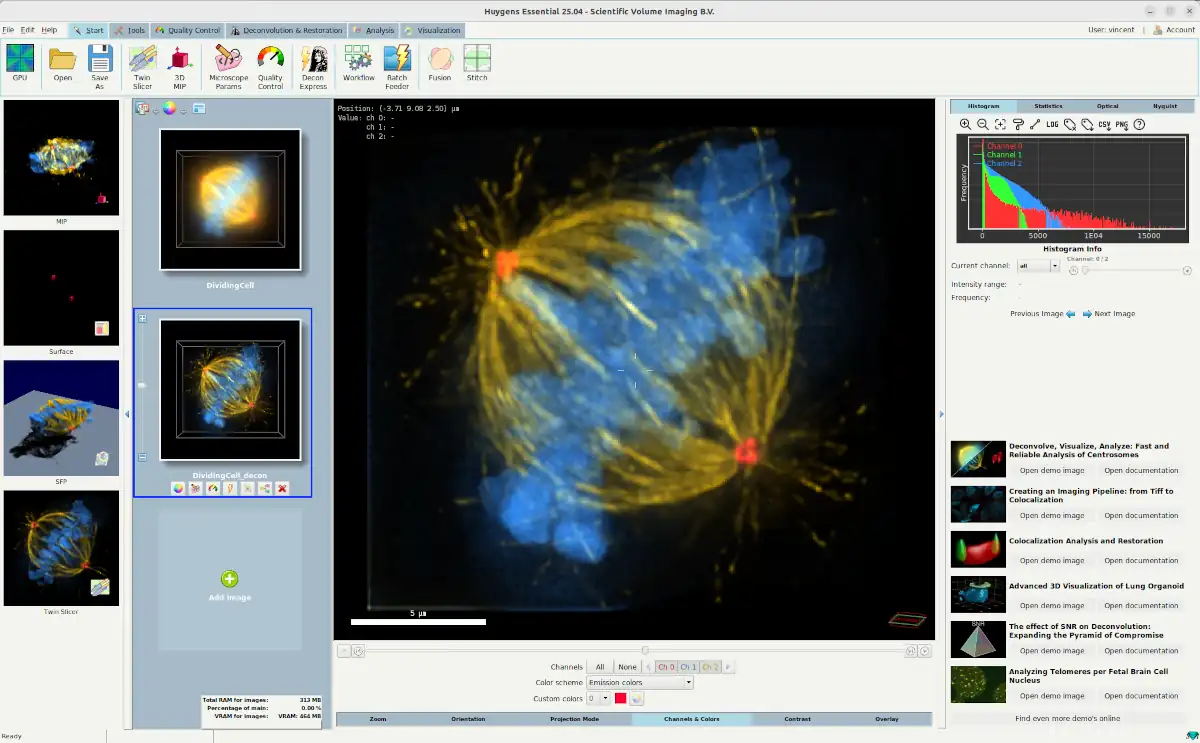The width and height of the screenshot is (1200, 743).
Task: Toggle channel Ch 0 visibility
Action: [666, 667]
